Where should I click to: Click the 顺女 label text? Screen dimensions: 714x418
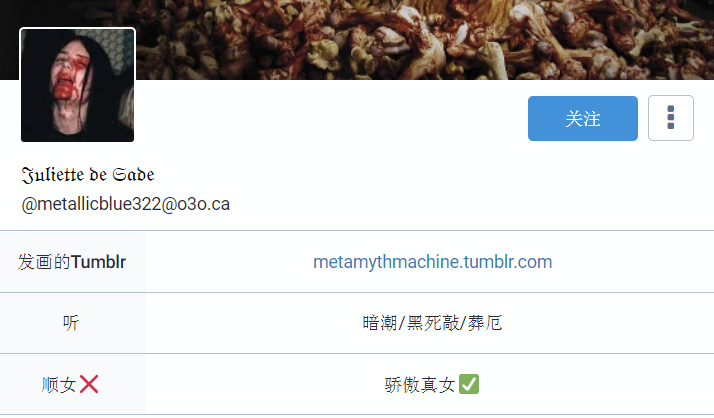[x=59, y=385]
